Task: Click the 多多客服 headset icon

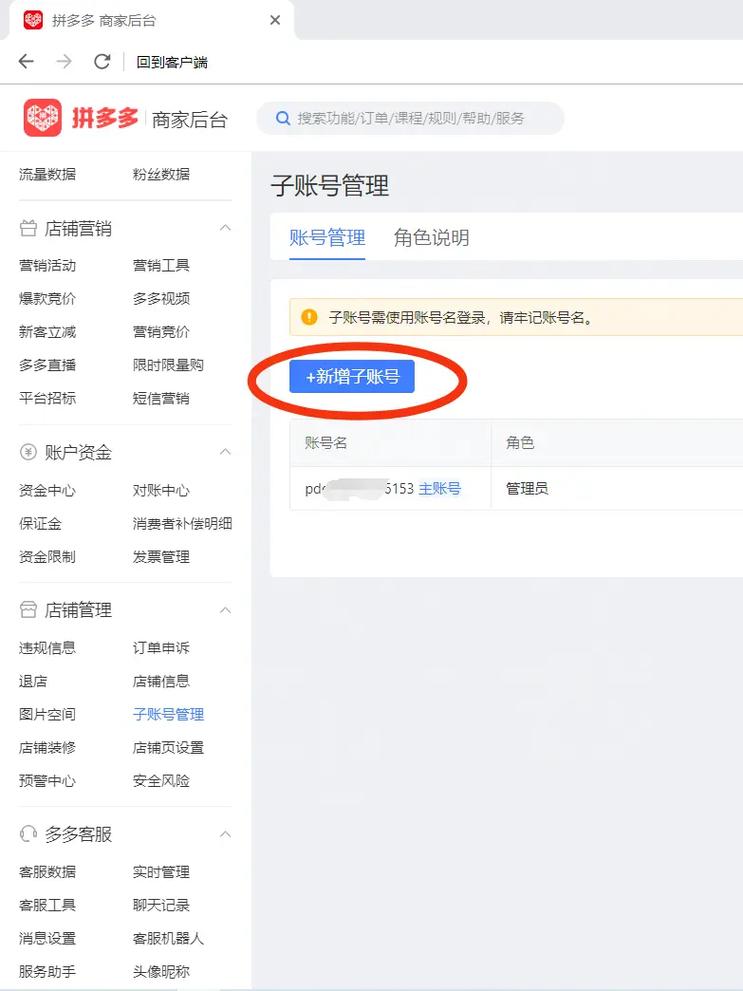Action: [x=28, y=834]
